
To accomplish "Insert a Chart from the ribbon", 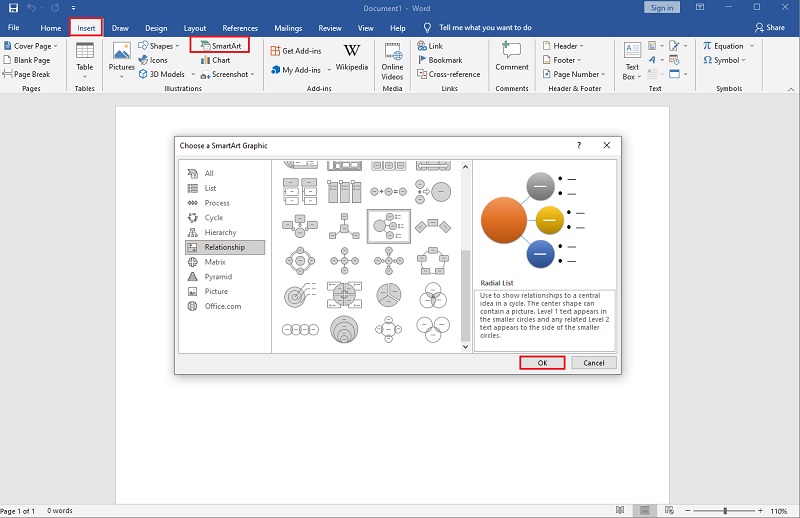I will click(215, 60).
